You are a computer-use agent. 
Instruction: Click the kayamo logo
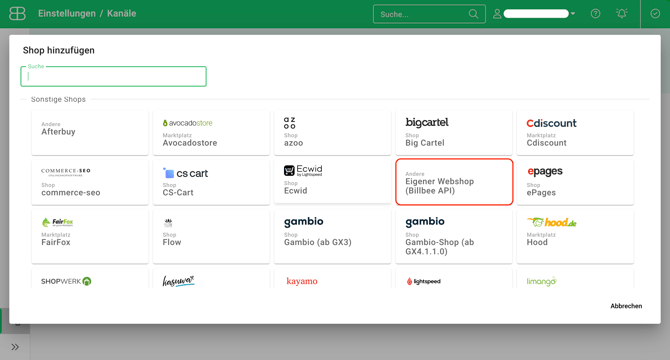[302, 281]
